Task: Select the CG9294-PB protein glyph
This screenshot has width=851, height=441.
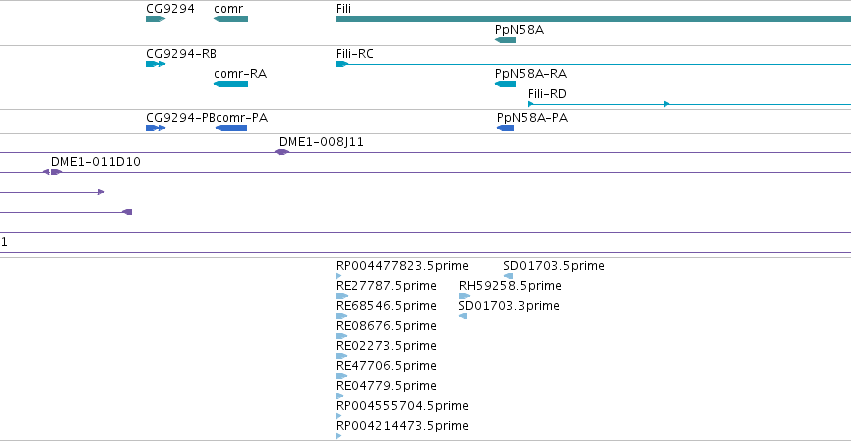Action: (155, 128)
